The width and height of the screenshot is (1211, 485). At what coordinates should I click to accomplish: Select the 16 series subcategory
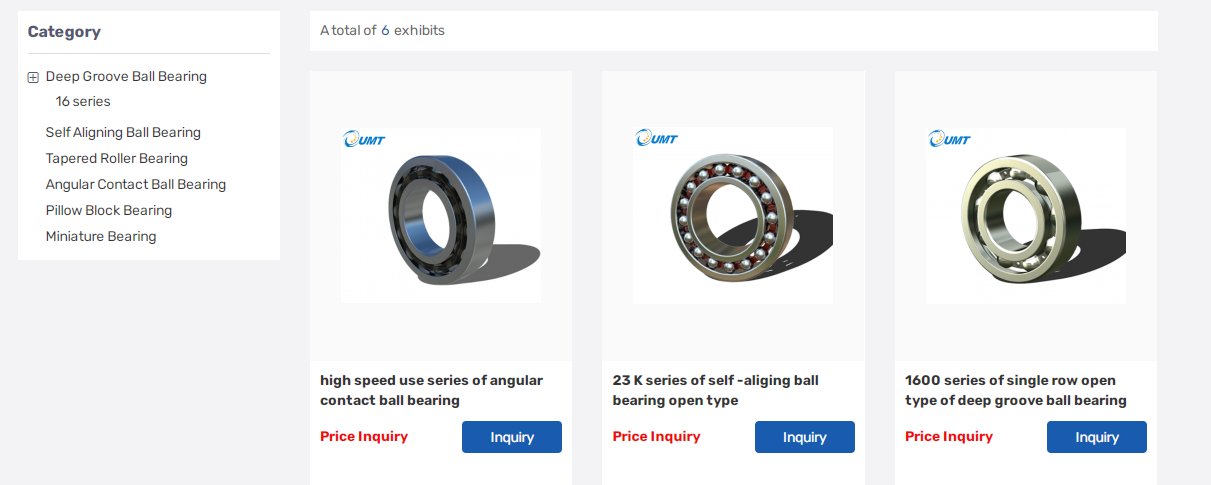83,102
